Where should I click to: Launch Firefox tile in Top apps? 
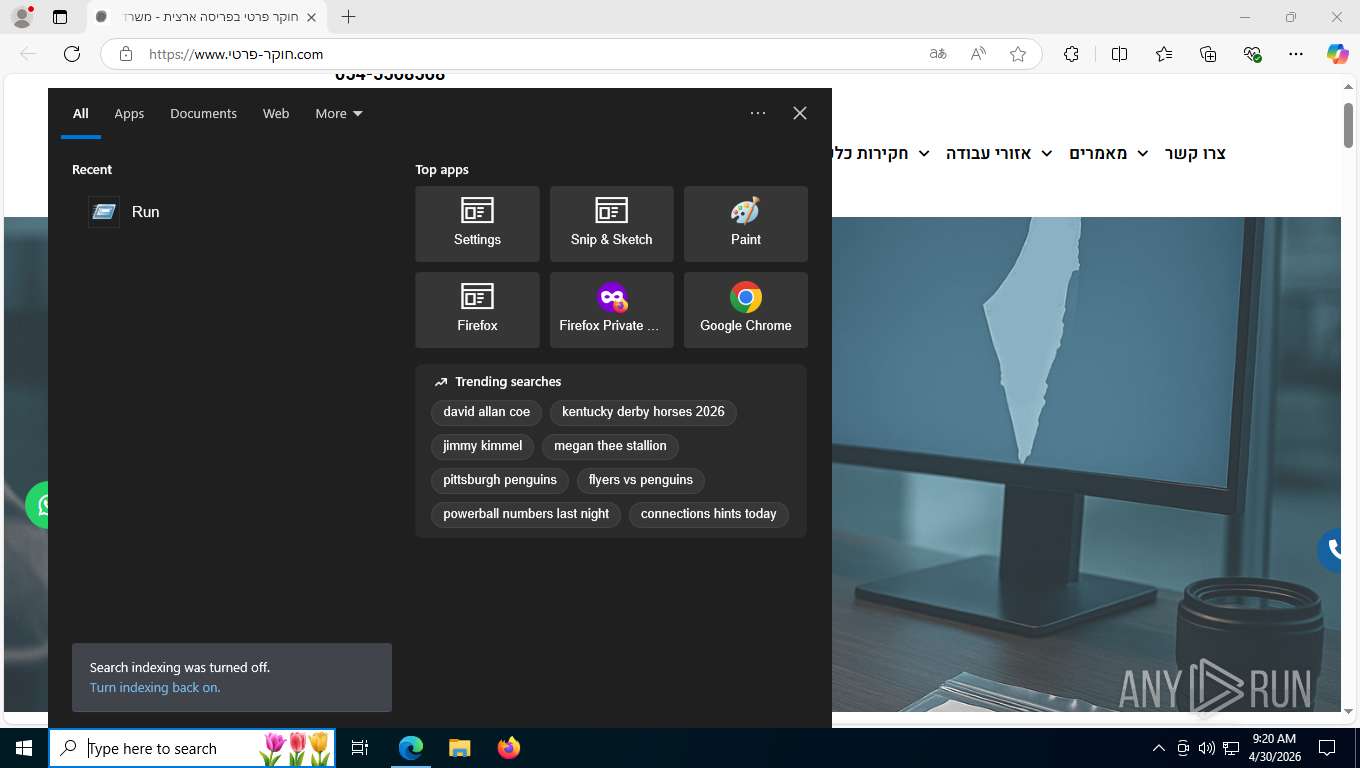[x=477, y=310]
